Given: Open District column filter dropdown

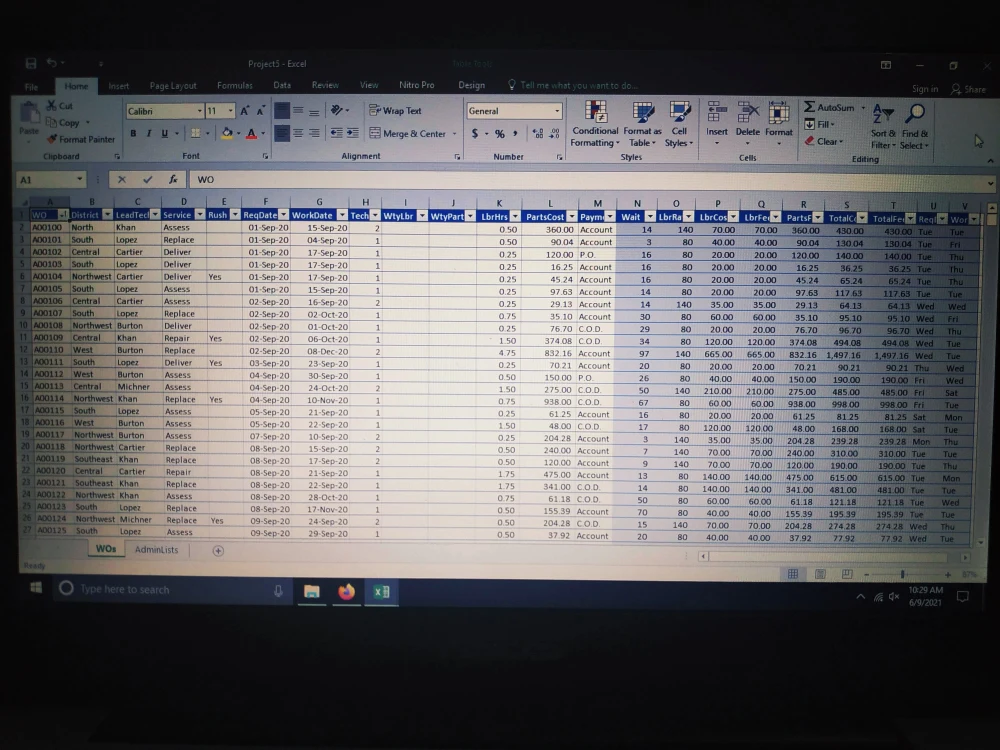Looking at the screenshot, I should click(x=107, y=215).
